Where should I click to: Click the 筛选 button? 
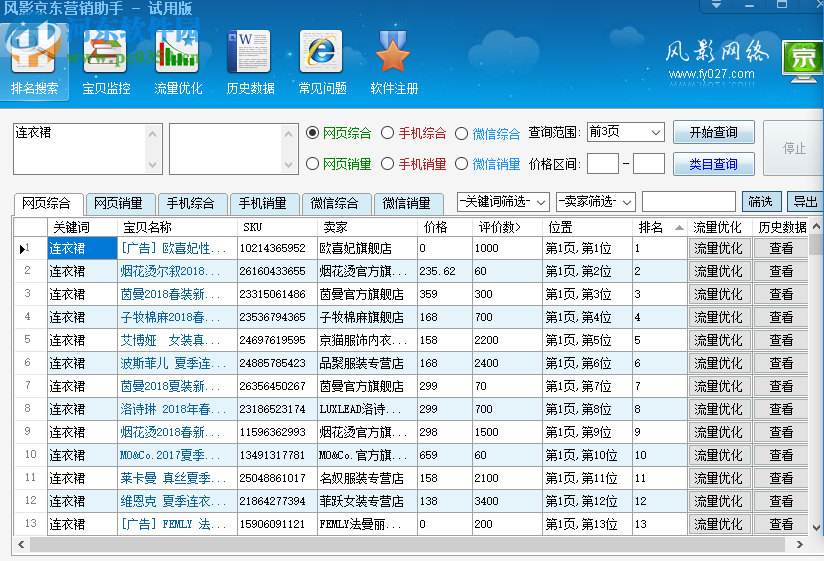tap(761, 202)
